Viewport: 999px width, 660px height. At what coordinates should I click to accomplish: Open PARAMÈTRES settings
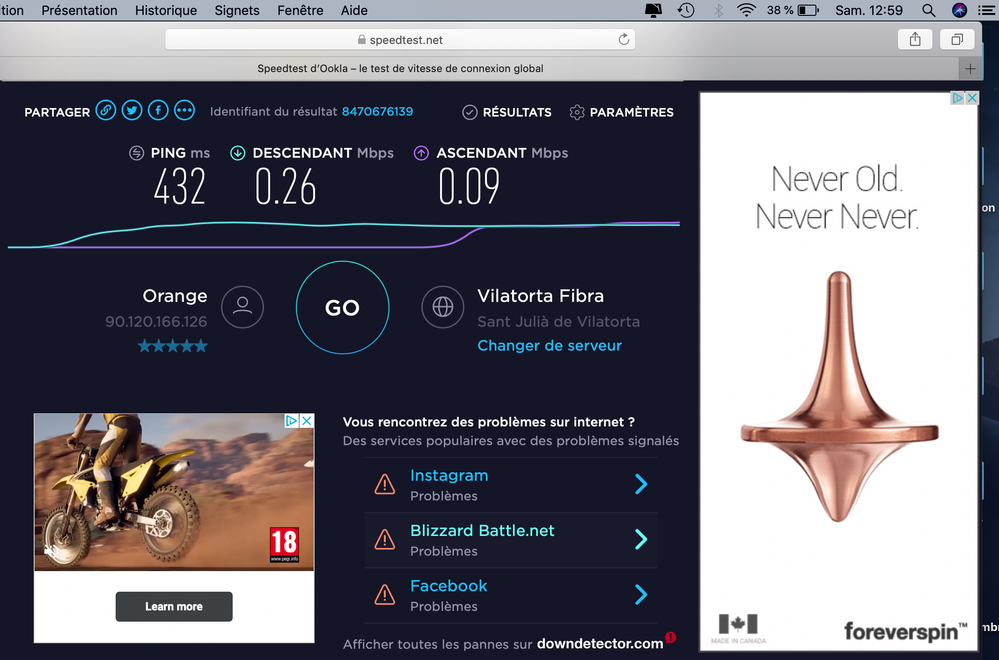pos(621,112)
